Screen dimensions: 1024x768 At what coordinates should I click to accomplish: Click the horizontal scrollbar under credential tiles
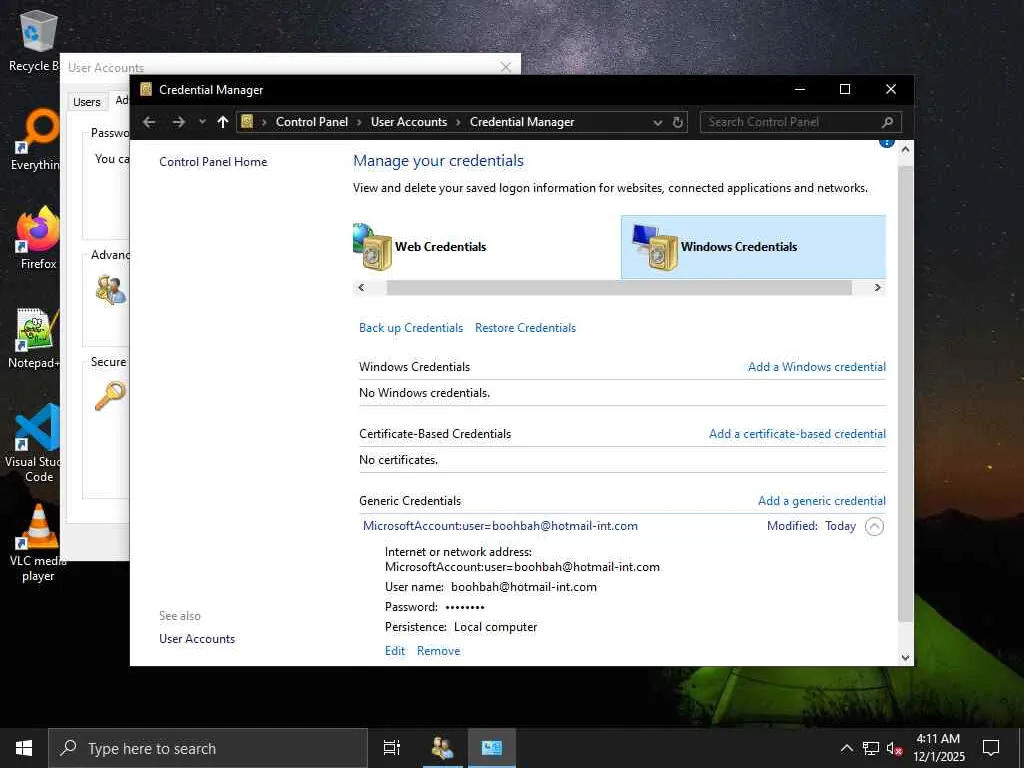618,288
